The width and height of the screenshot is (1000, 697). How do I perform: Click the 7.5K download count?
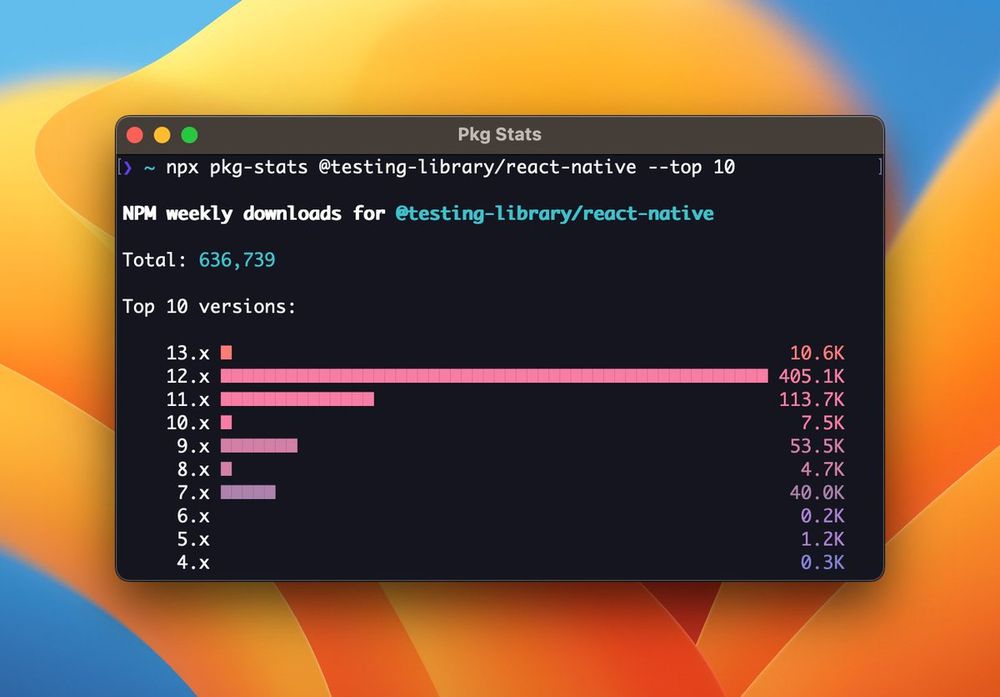(823, 423)
